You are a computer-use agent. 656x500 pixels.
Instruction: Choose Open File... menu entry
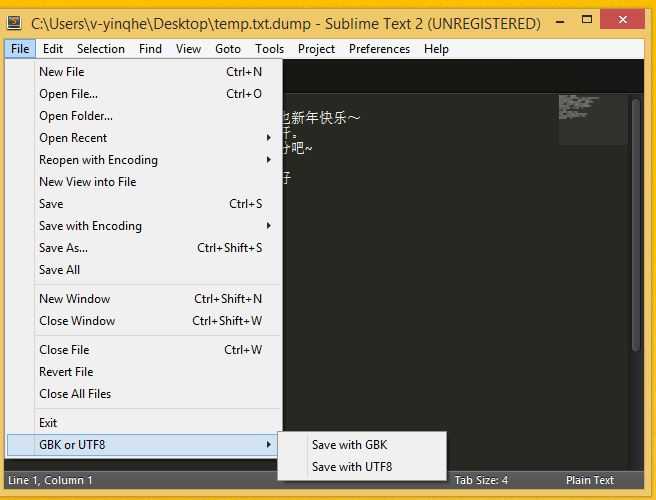[x=144, y=94]
